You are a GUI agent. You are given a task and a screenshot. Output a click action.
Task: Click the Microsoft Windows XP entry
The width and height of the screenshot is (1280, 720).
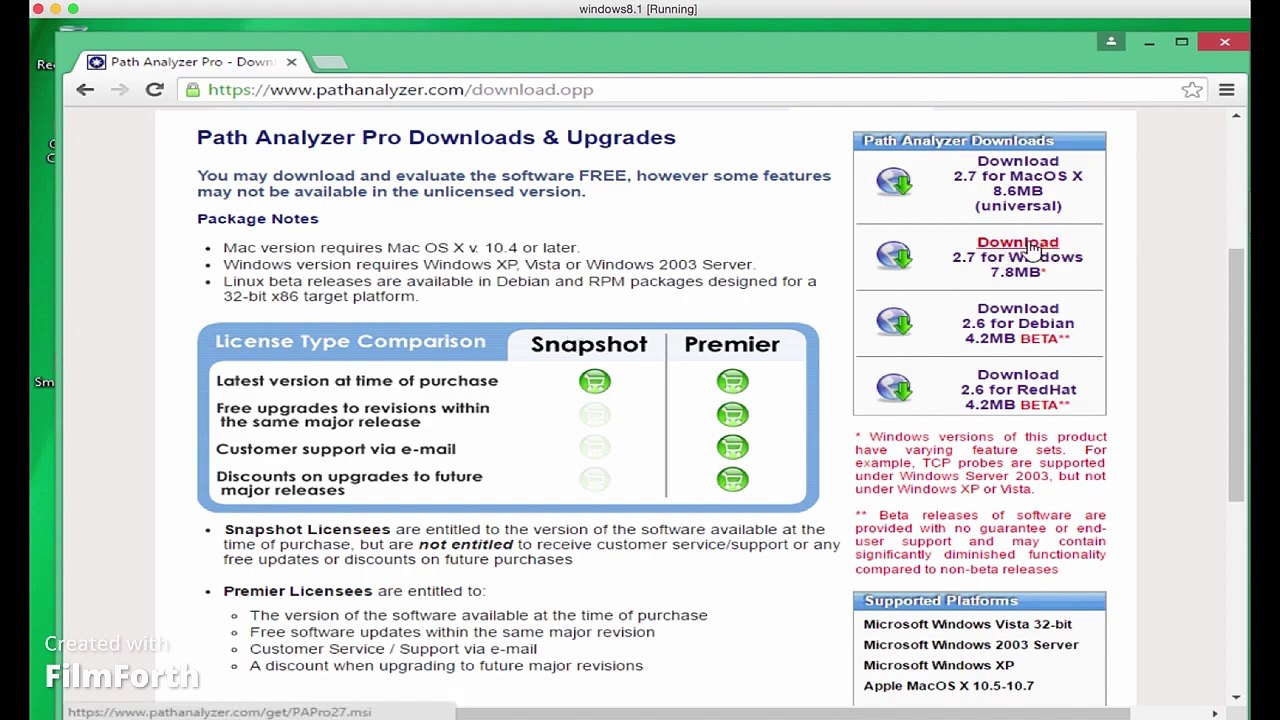coord(939,665)
